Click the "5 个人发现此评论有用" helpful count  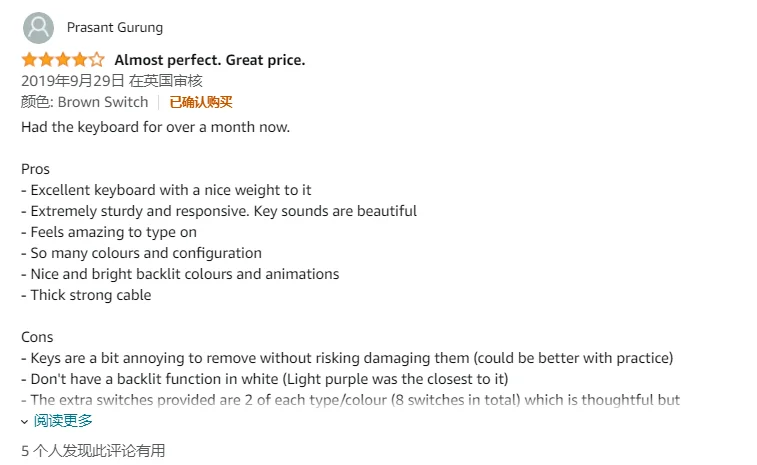(93, 451)
